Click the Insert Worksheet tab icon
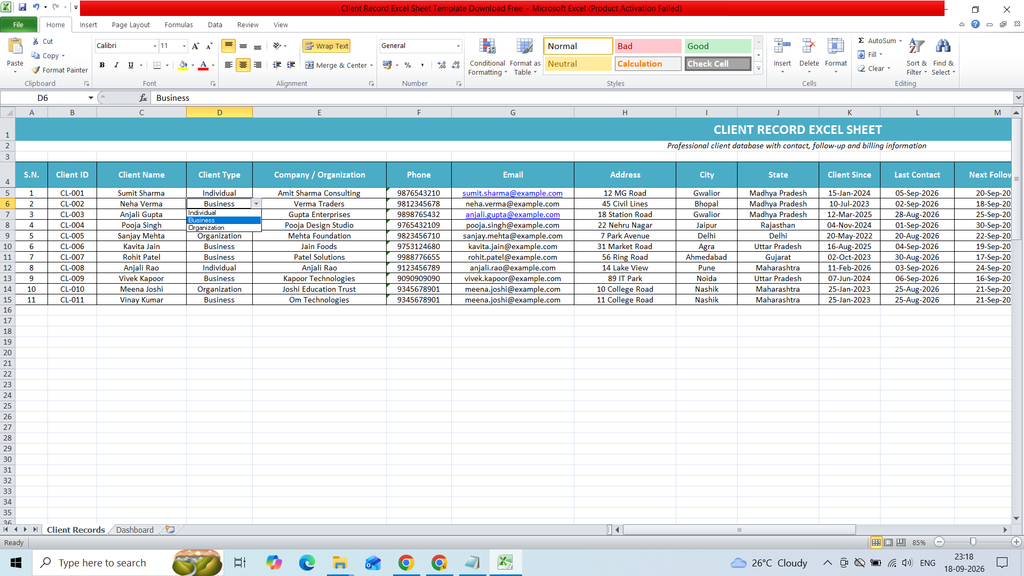The width and height of the screenshot is (1024, 576). tap(170, 530)
